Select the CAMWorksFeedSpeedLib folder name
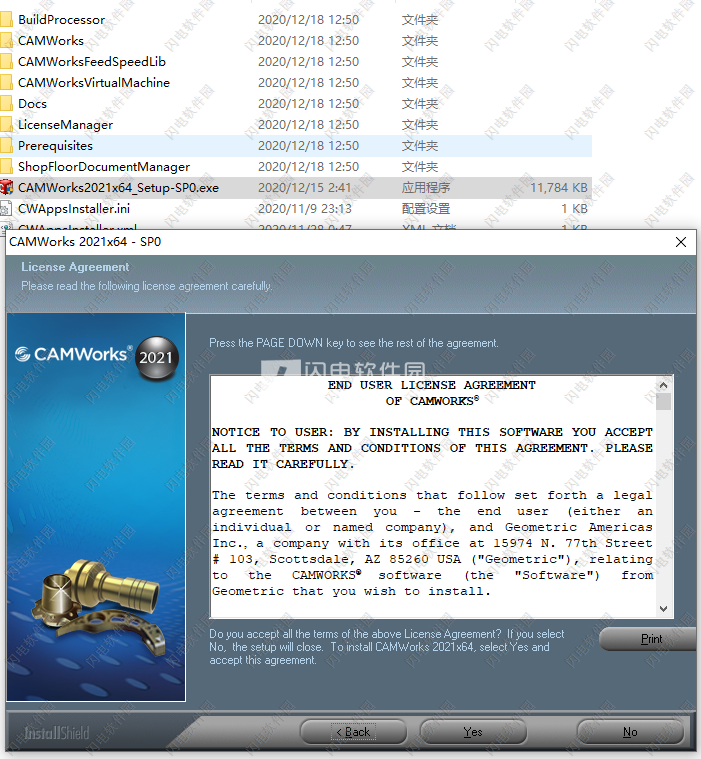 pyautogui.click(x=92, y=61)
